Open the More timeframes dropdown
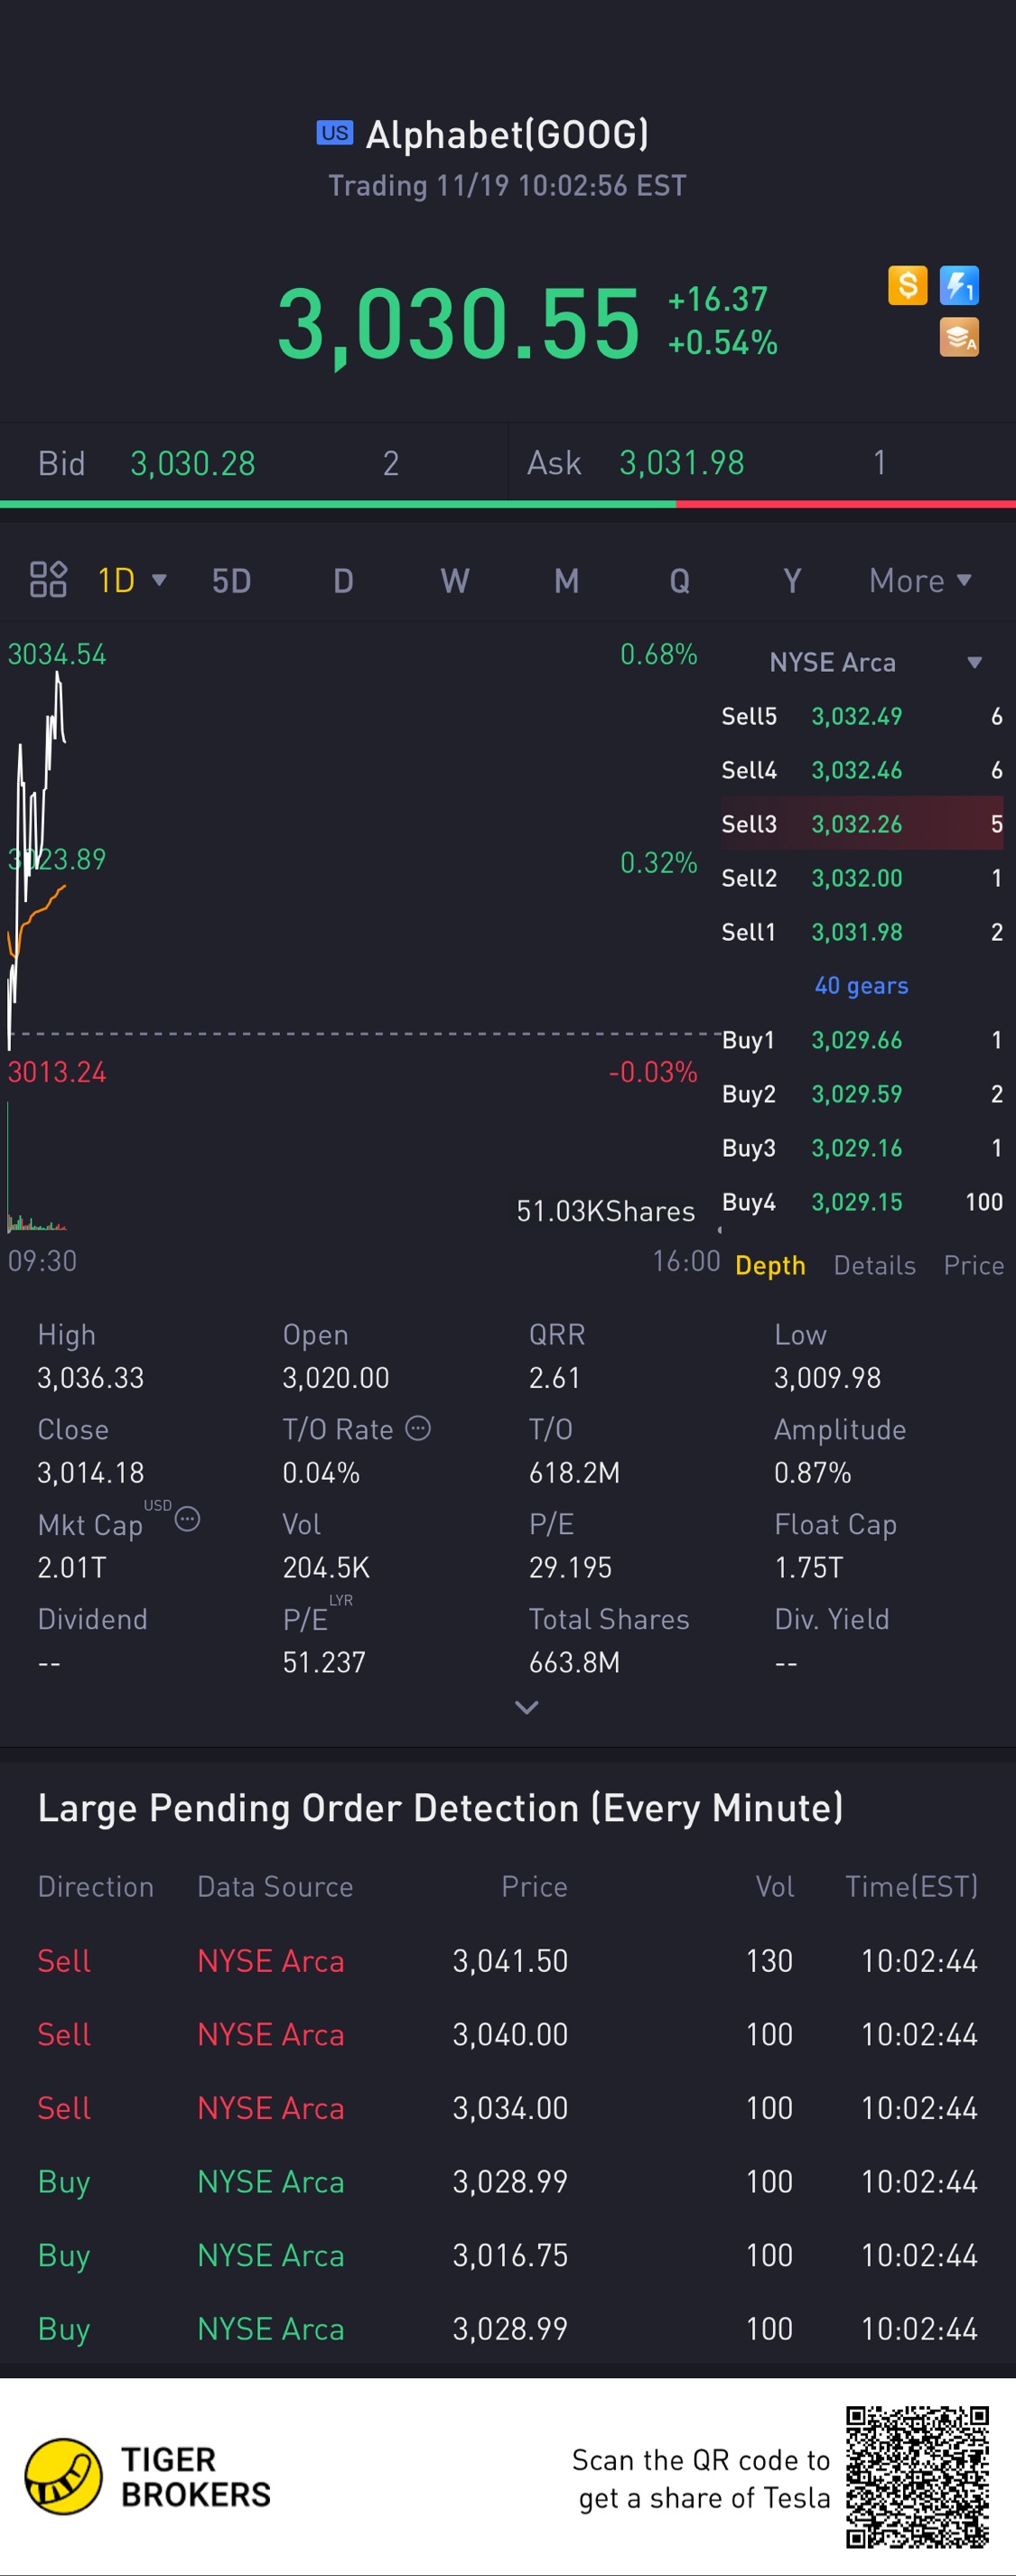This screenshot has height=2576, width=1016. click(920, 580)
